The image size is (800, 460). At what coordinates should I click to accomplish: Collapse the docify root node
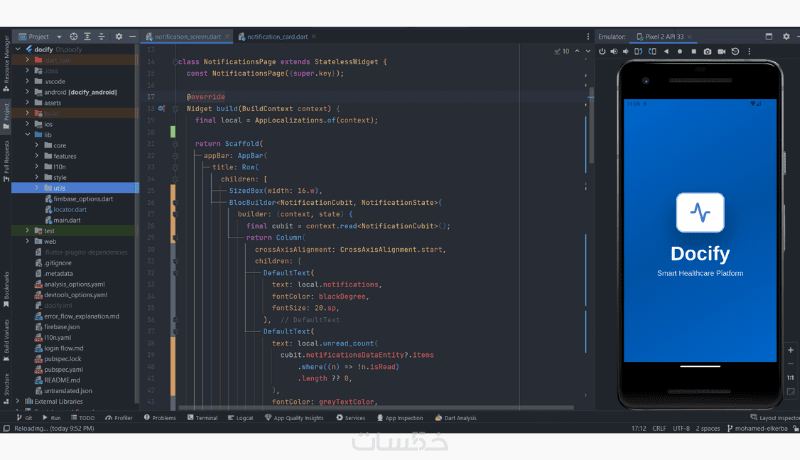pos(18,49)
